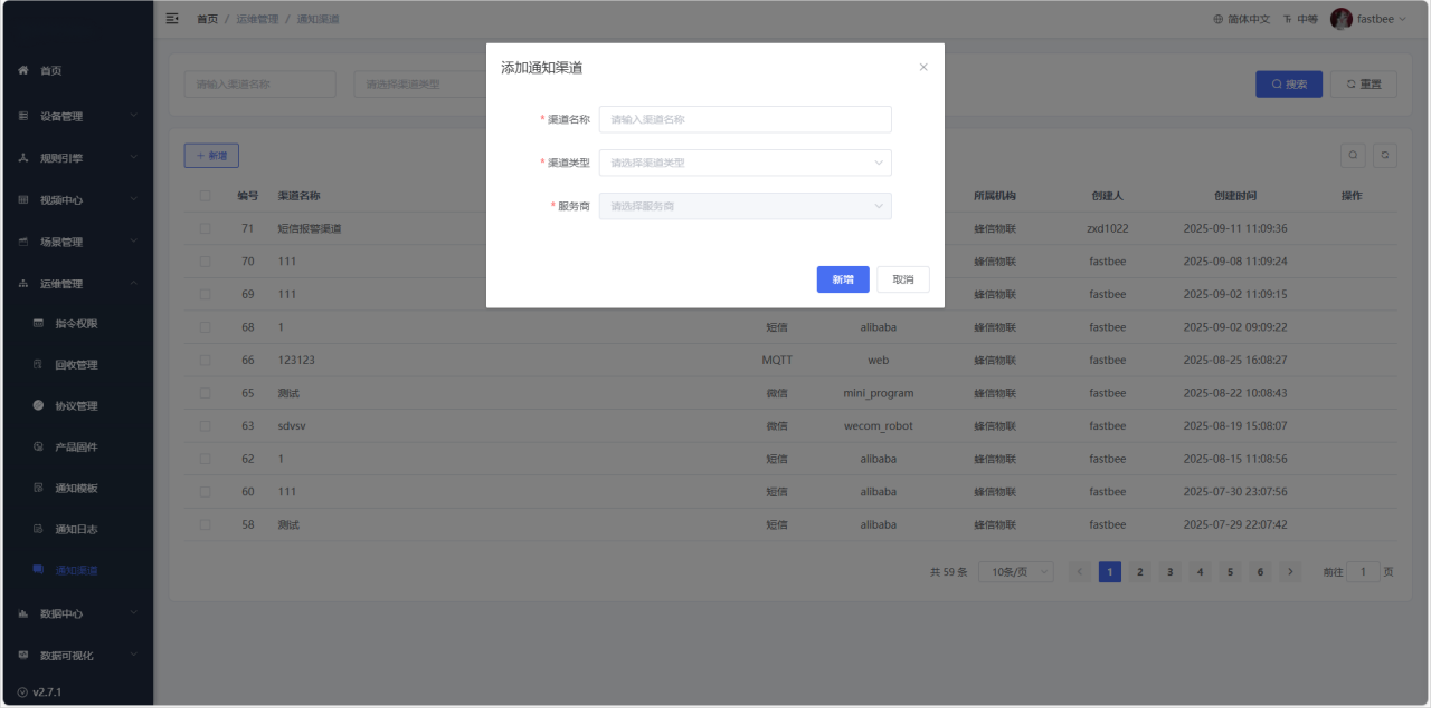Click the 首页 home icon in sidebar
This screenshot has width=1431, height=709.
(x=24, y=71)
